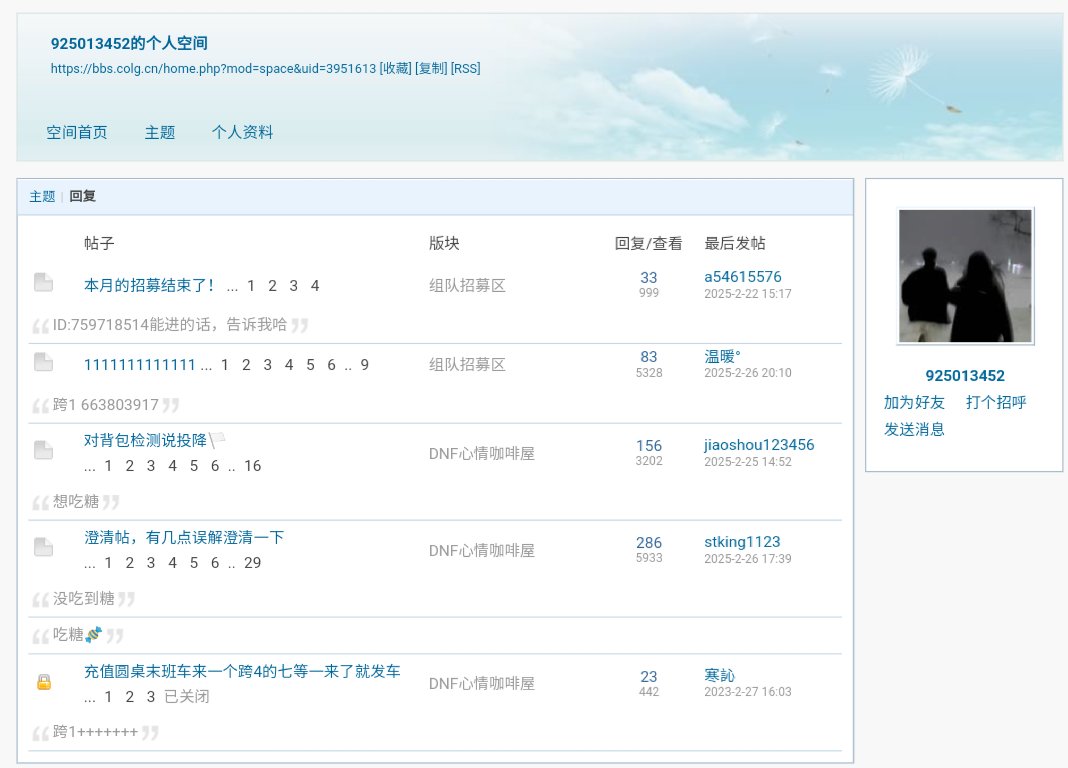Click the space URL link

click(x=213, y=68)
